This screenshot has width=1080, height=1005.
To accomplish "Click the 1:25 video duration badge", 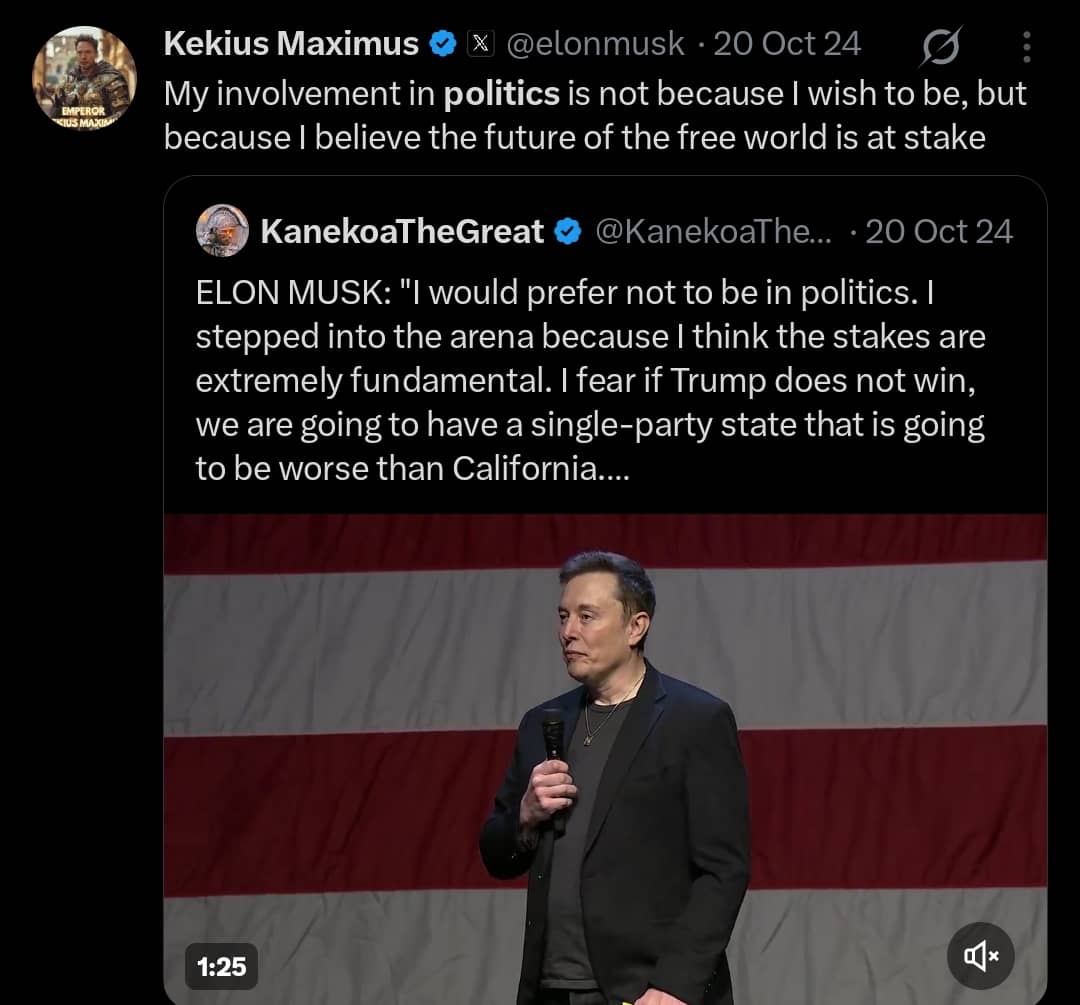I will point(222,966).
